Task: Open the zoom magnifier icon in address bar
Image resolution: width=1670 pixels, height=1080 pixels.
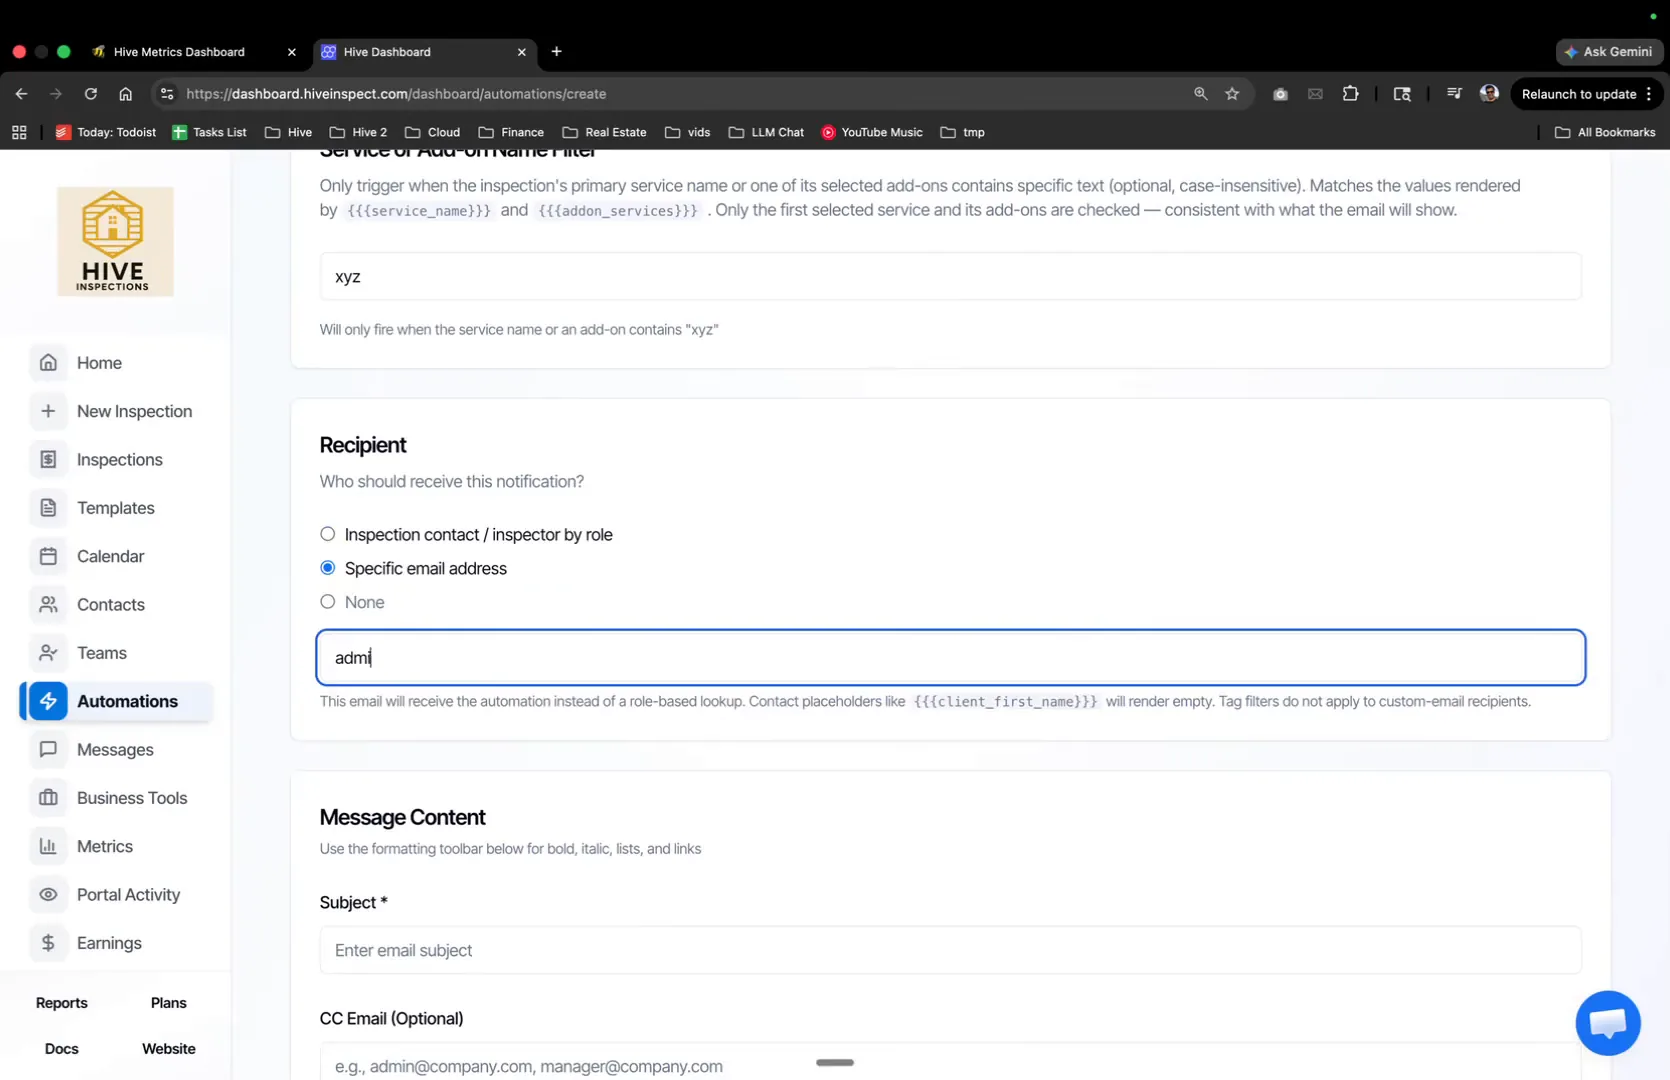Action: [x=1200, y=94]
